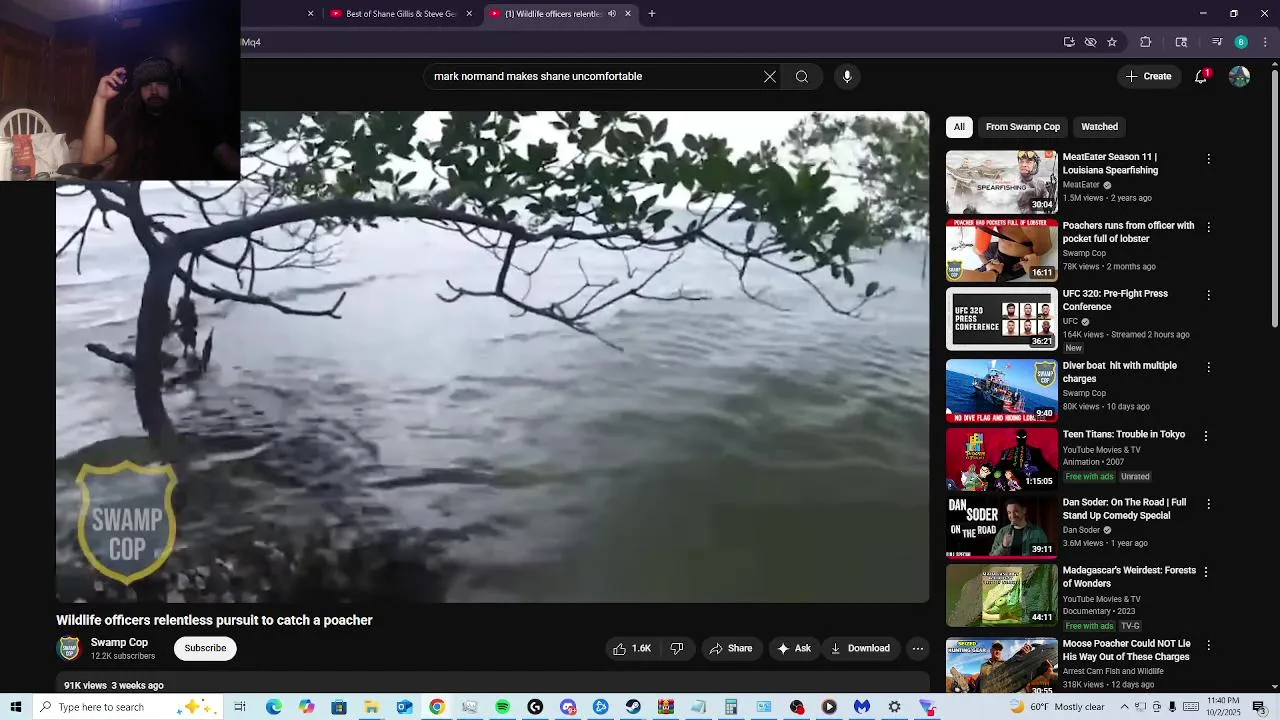Open YouTube notifications bell
This screenshot has height=720, width=1280.
tap(1201, 76)
